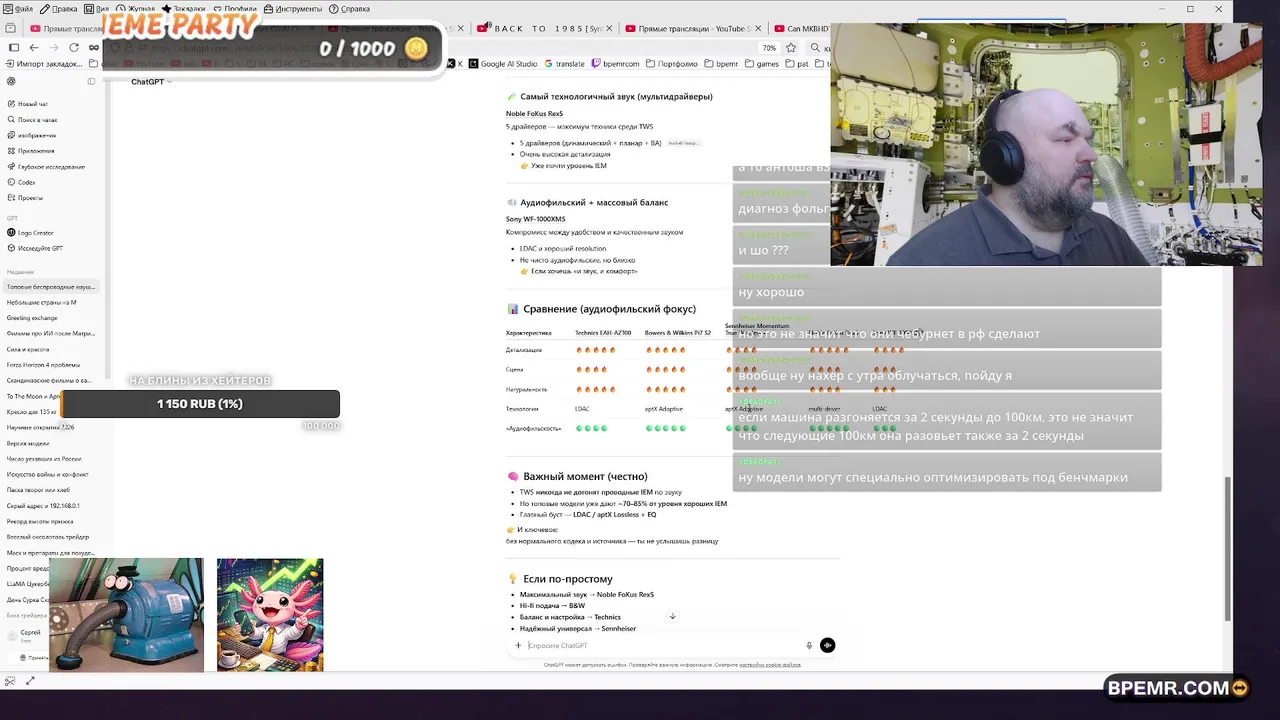Click the expand arrows icon bottom-left
The width and height of the screenshot is (1280, 720).
[x=30, y=681]
